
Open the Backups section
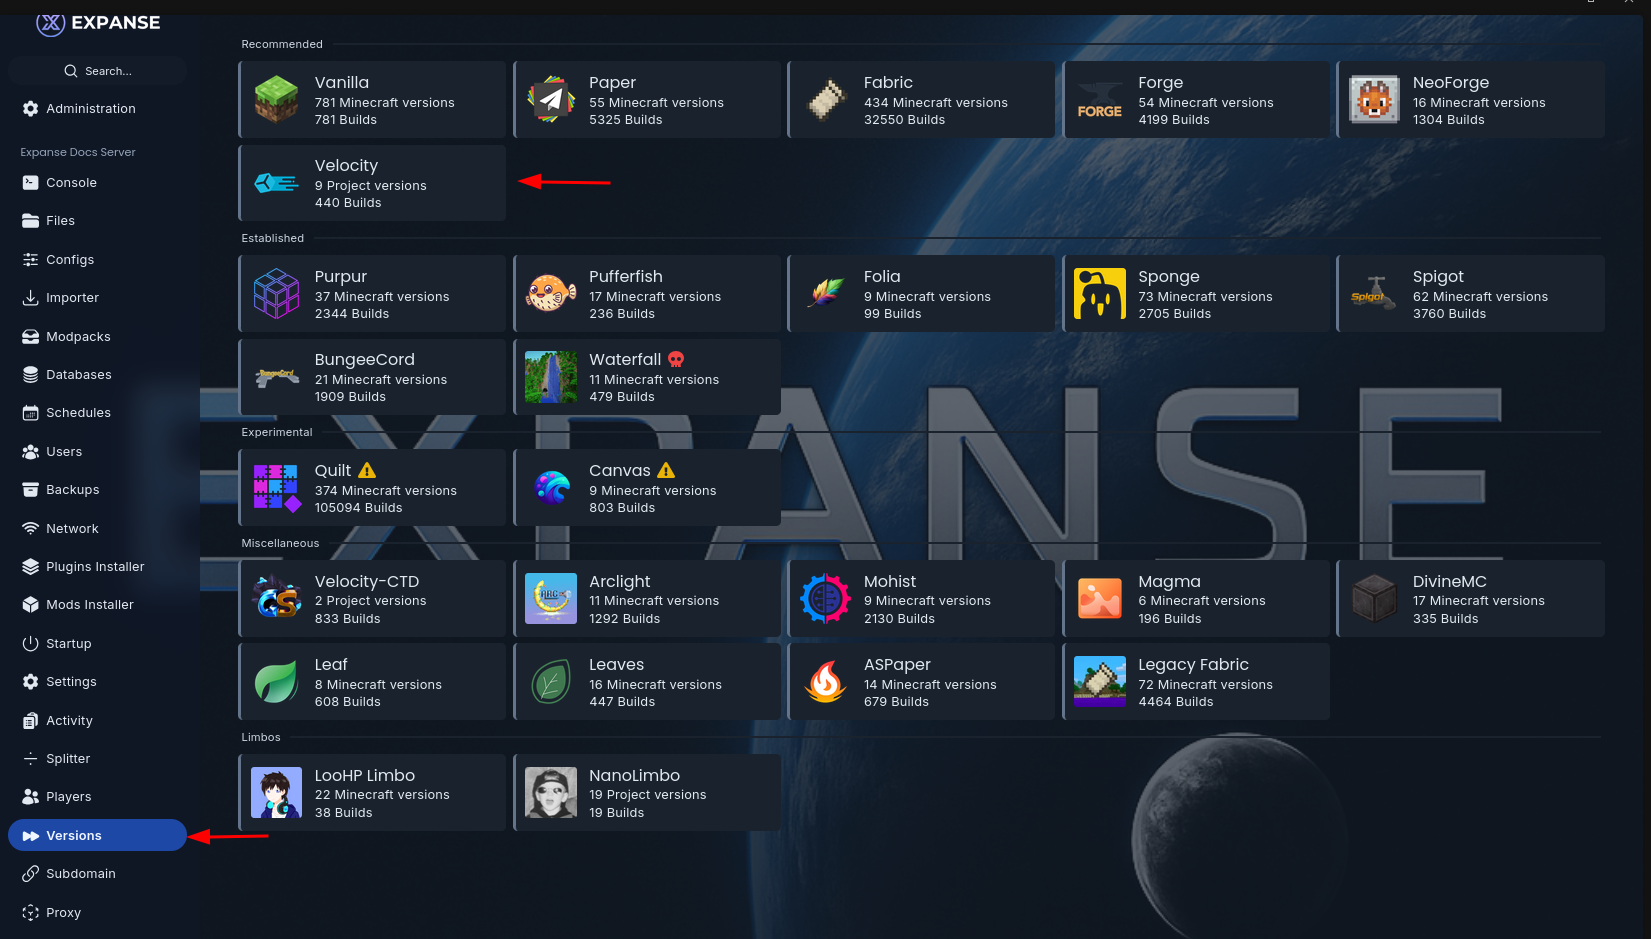[72, 490]
